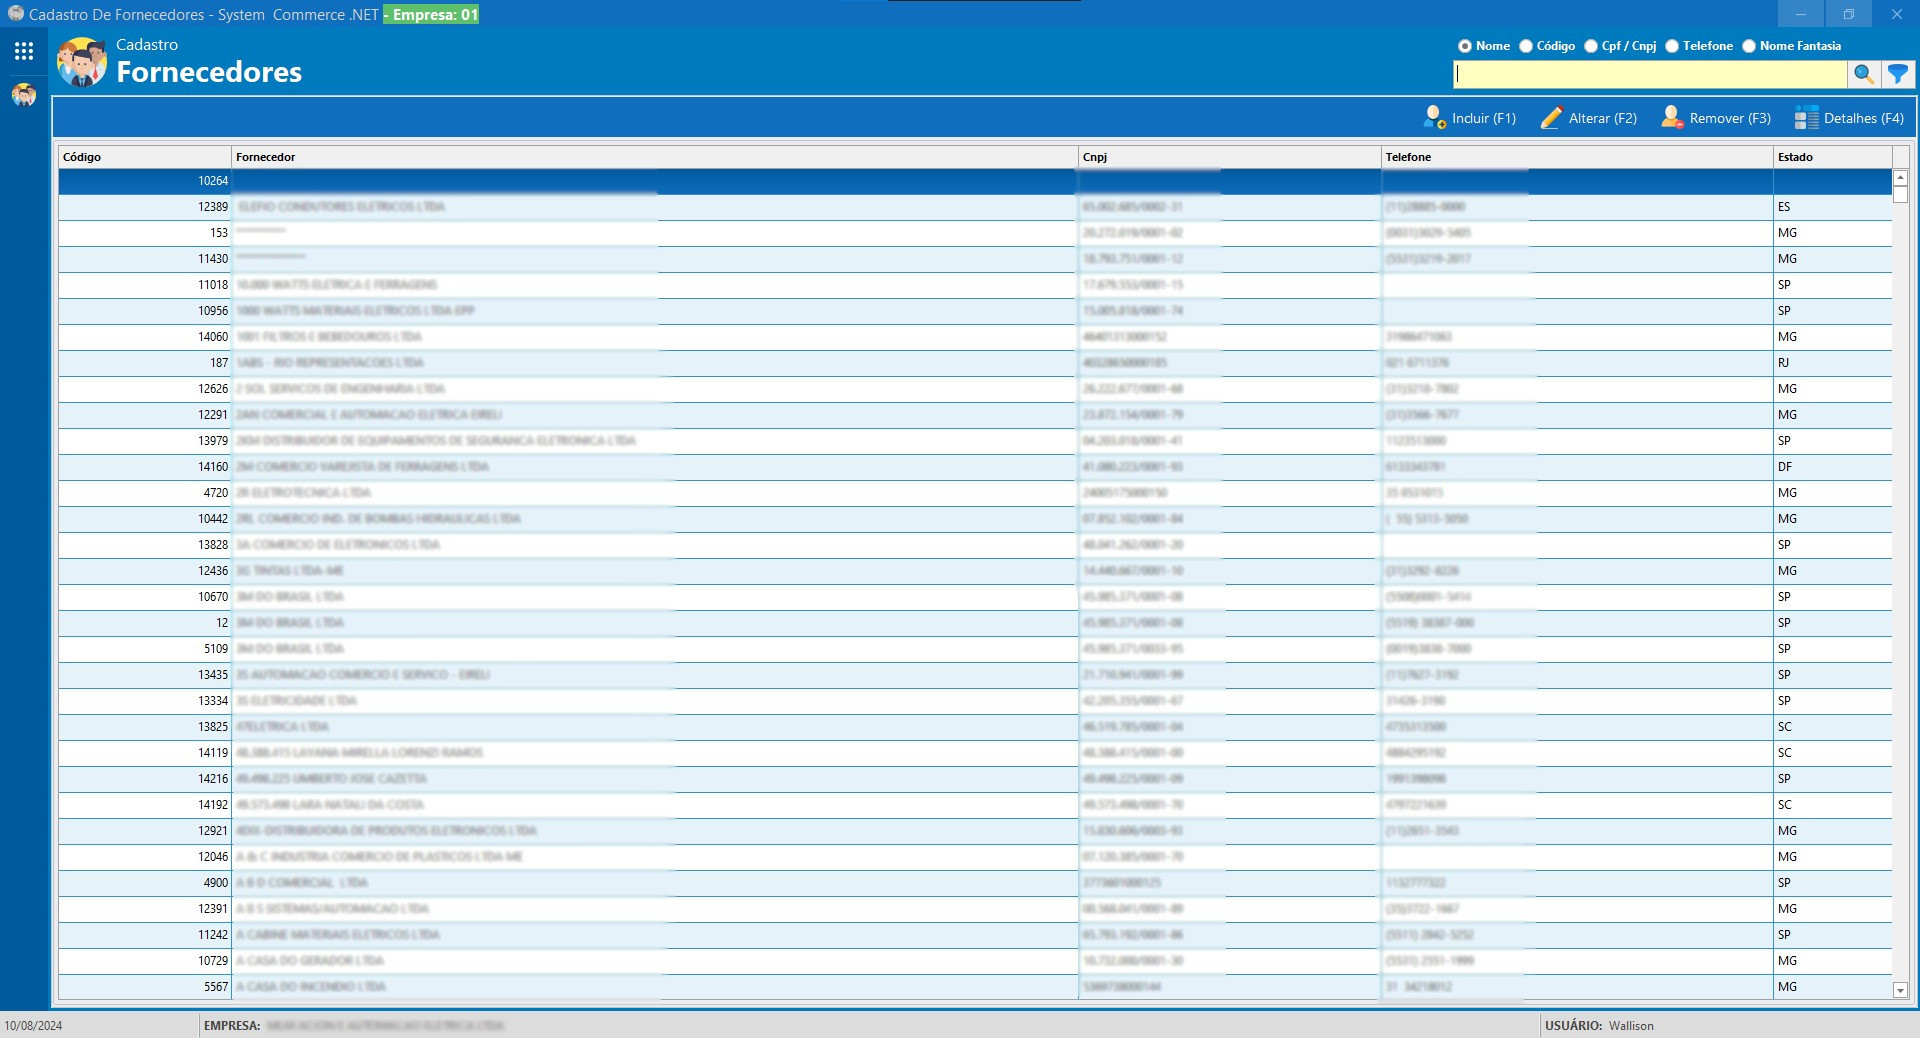Choose the Nome Fantasia radio option
The width and height of the screenshot is (1920, 1038).
1749,46
